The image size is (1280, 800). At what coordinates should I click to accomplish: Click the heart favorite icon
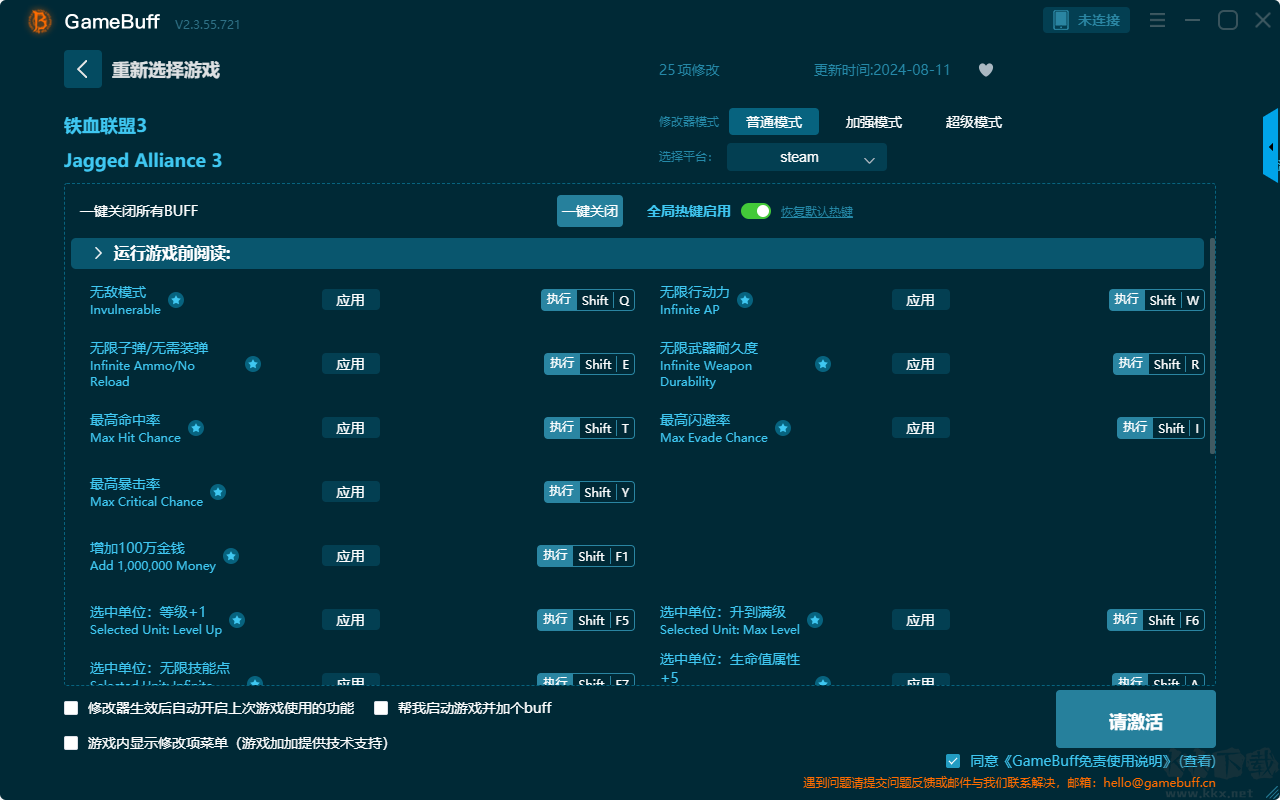[x=986, y=70]
